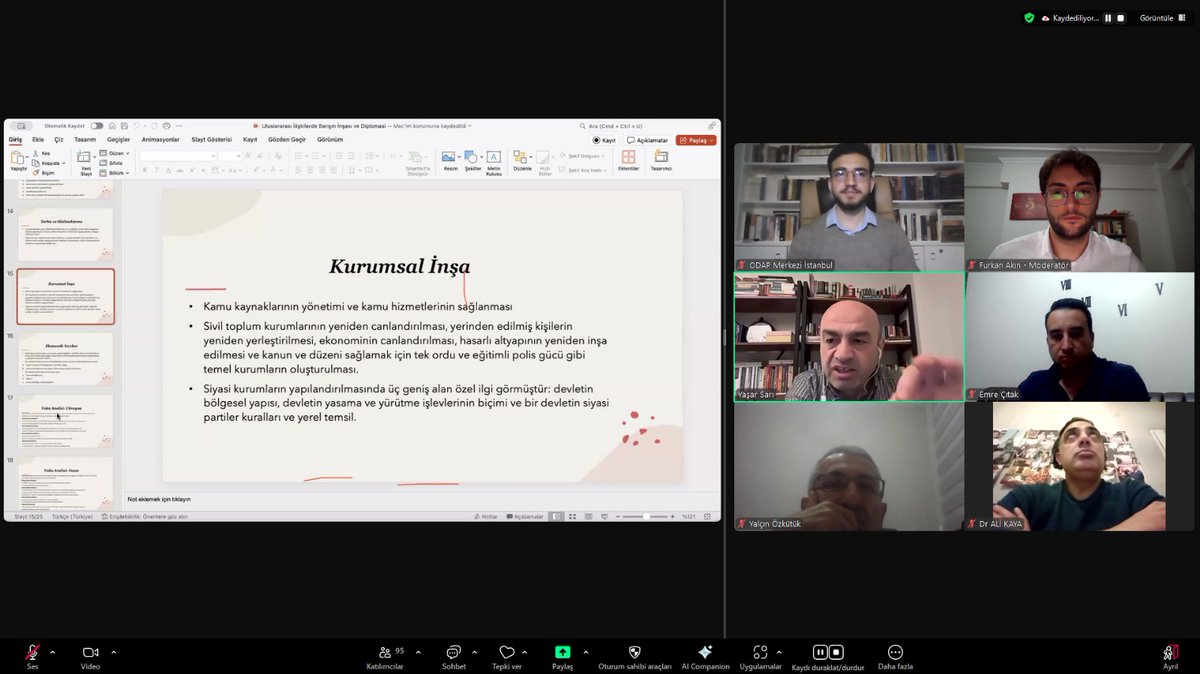1200x674 pixels.
Task: Open the Ekle ribbon tab
Action: click(x=38, y=140)
